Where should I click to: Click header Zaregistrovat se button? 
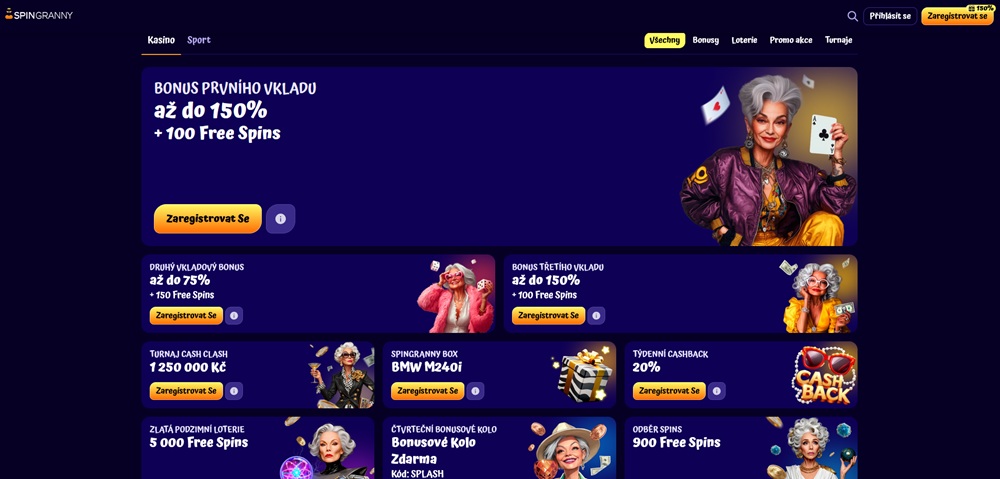click(957, 16)
